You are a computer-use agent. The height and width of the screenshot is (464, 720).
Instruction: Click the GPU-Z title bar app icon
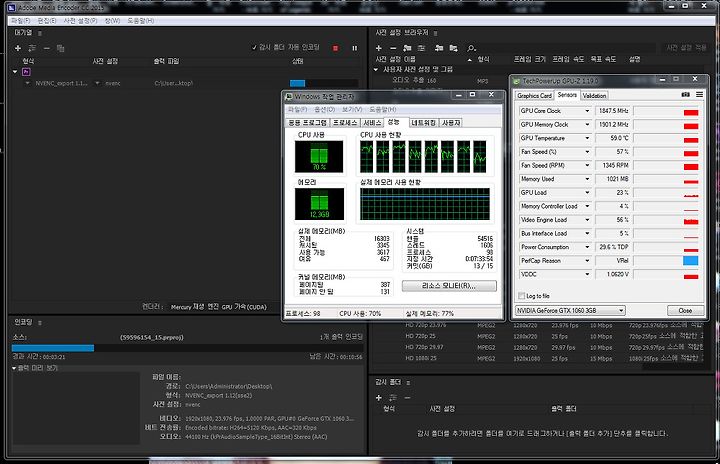[x=517, y=81]
